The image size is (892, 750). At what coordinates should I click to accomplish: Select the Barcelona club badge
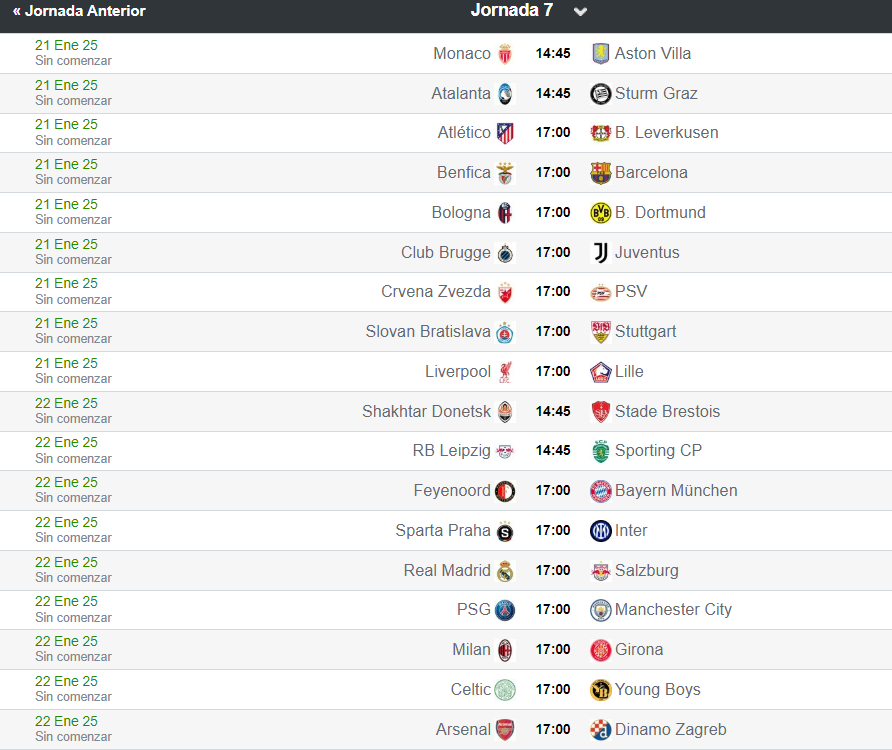pyautogui.click(x=600, y=173)
